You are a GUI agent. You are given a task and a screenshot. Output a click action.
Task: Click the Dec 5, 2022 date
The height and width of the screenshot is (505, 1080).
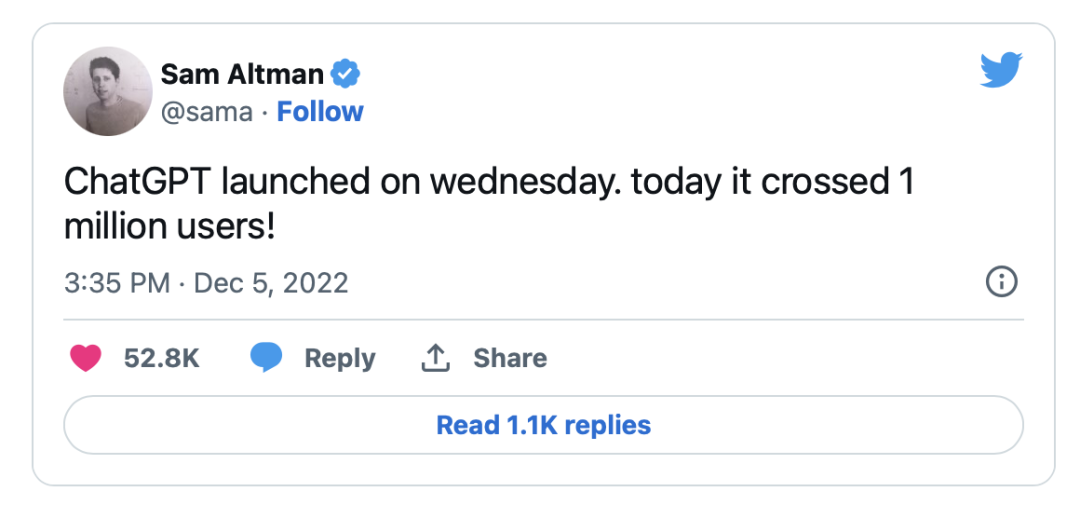pos(271,283)
